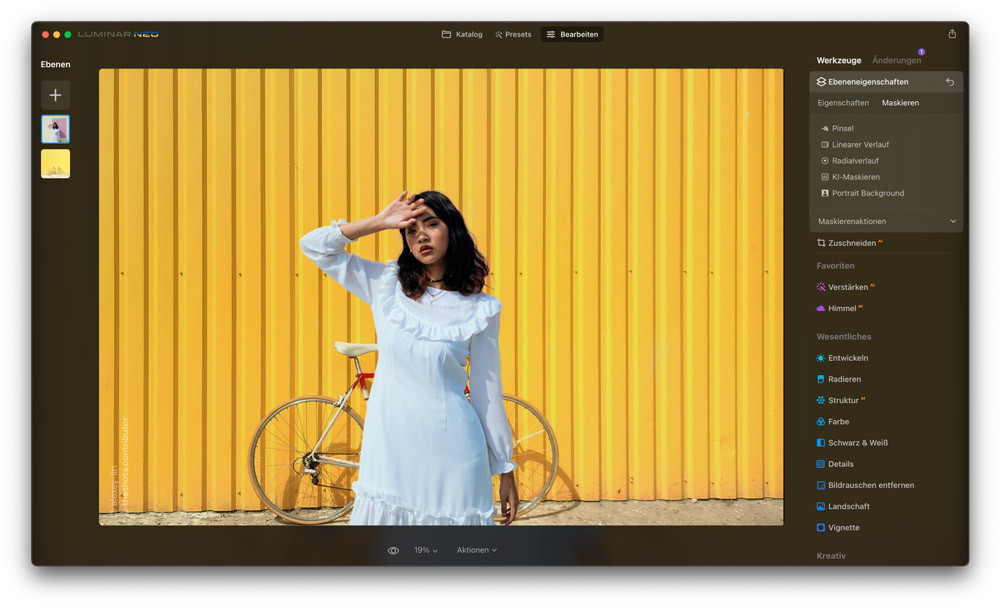
Task: Open the Katalog tab
Action: 462,34
